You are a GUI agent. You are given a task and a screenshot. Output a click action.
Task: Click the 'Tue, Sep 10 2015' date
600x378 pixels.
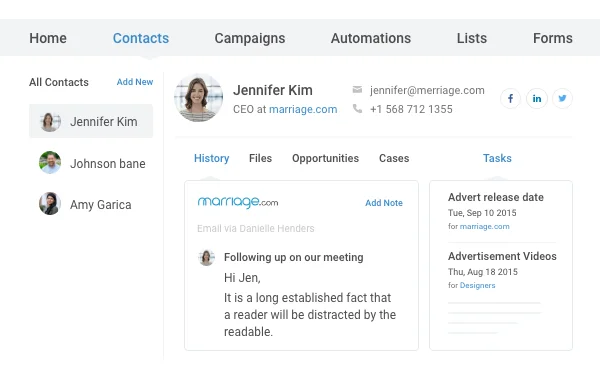[482, 213]
